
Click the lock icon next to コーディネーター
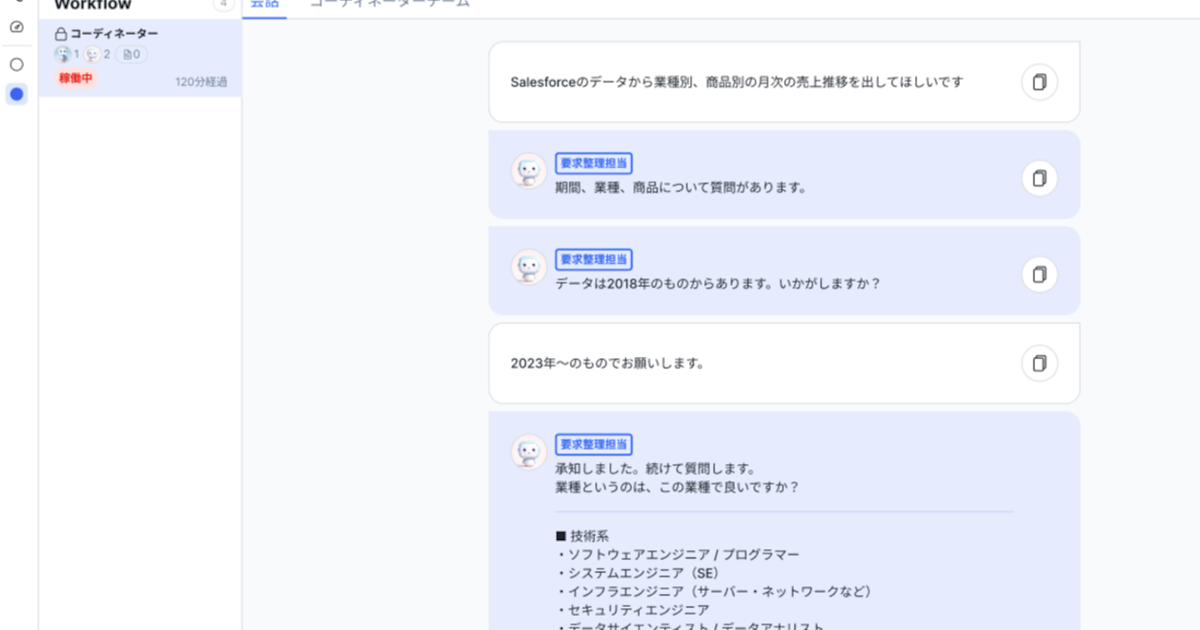point(60,33)
